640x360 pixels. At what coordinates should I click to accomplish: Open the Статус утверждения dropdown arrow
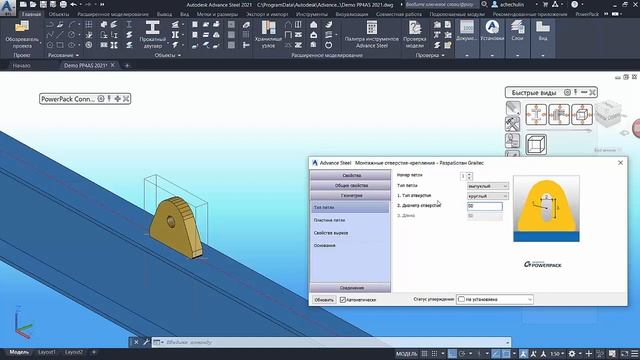(529, 299)
